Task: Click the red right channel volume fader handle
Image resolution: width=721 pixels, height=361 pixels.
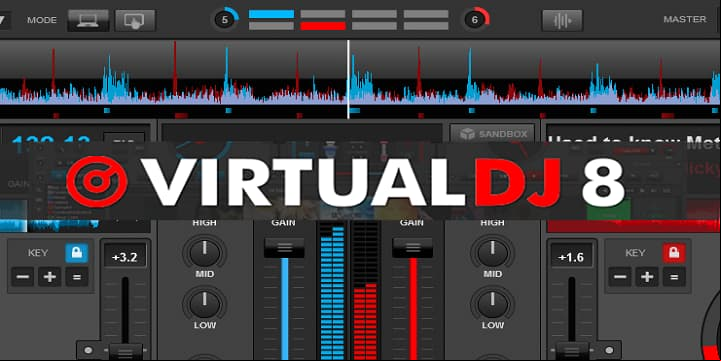Action: click(x=412, y=248)
